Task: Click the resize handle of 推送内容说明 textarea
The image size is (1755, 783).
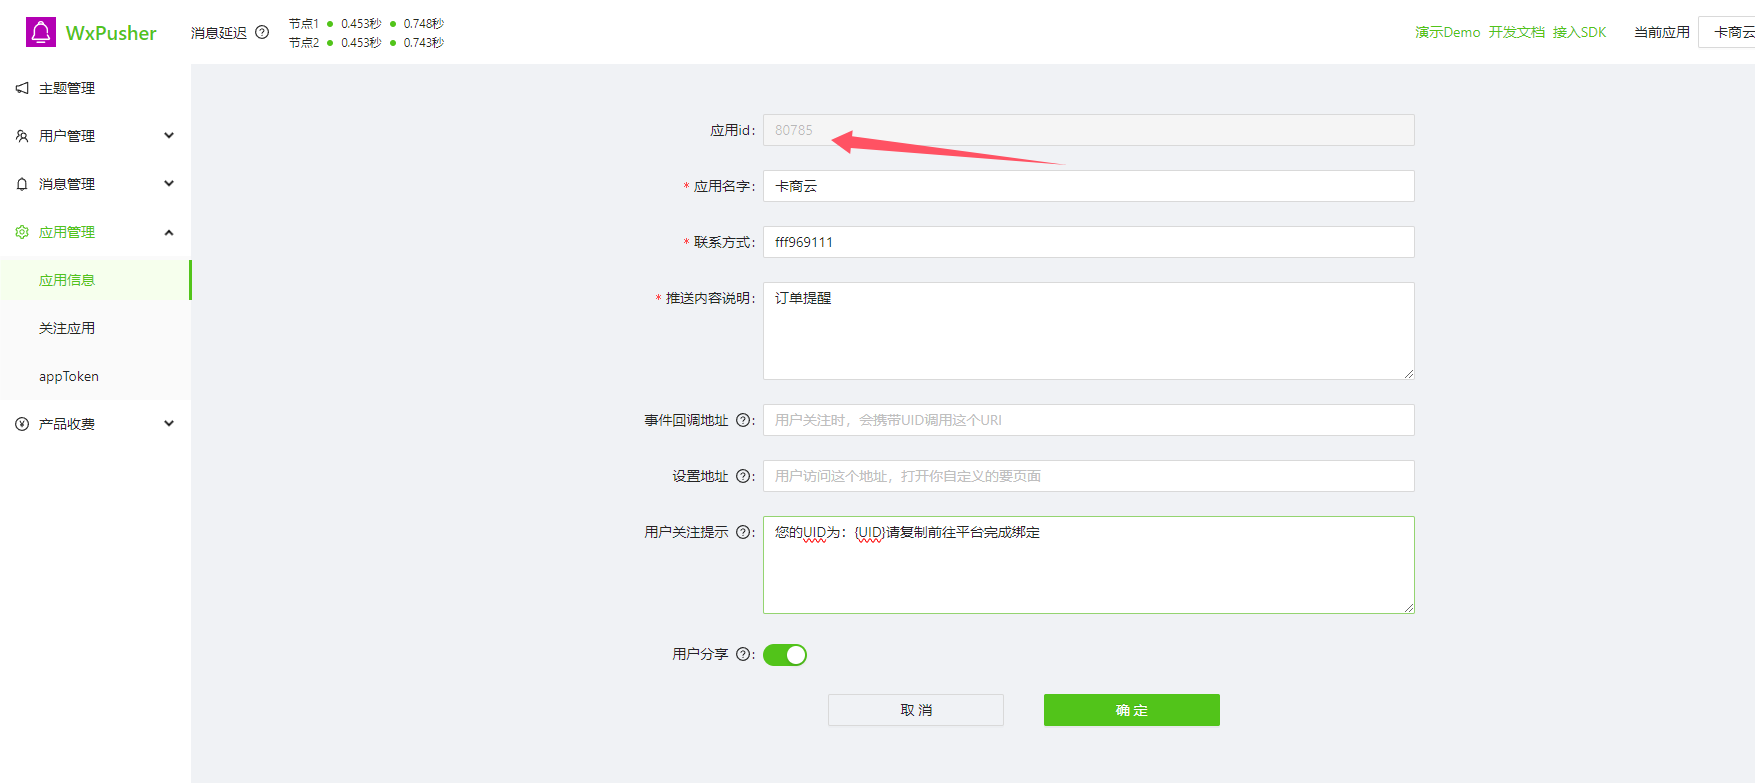Action: (1408, 373)
